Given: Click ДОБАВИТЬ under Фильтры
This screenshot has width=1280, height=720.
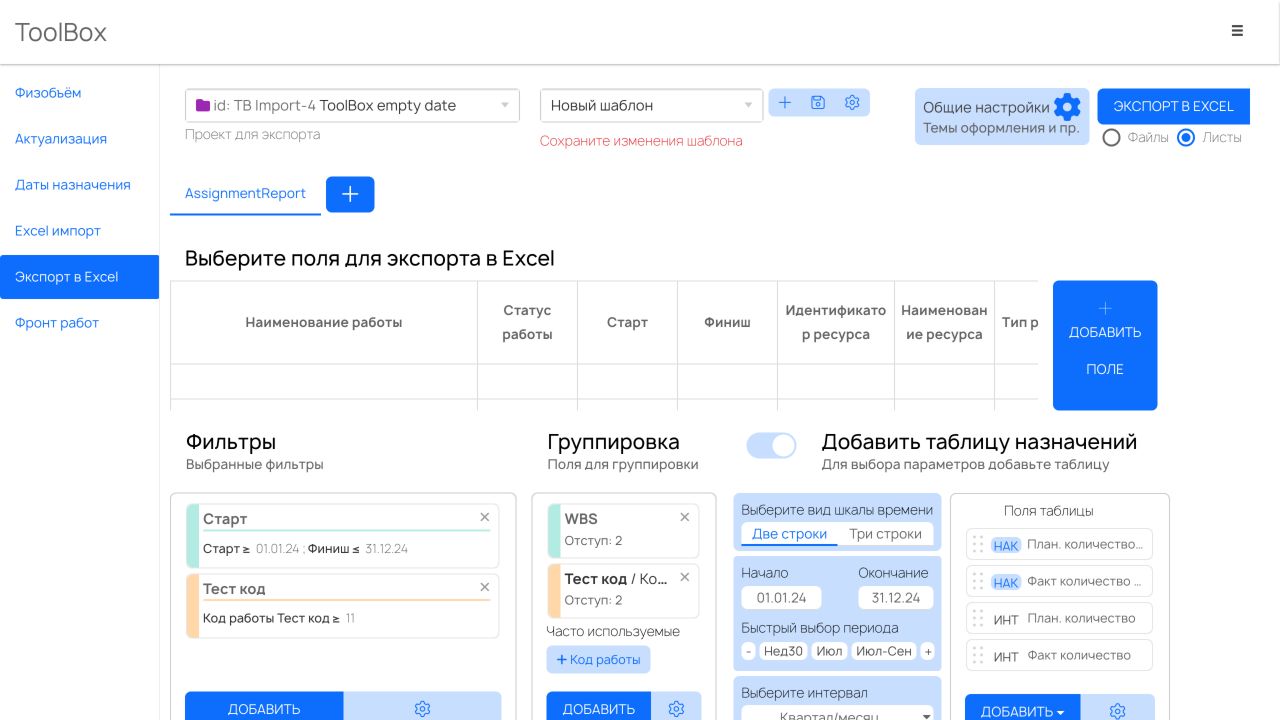Looking at the screenshot, I should point(264,708).
